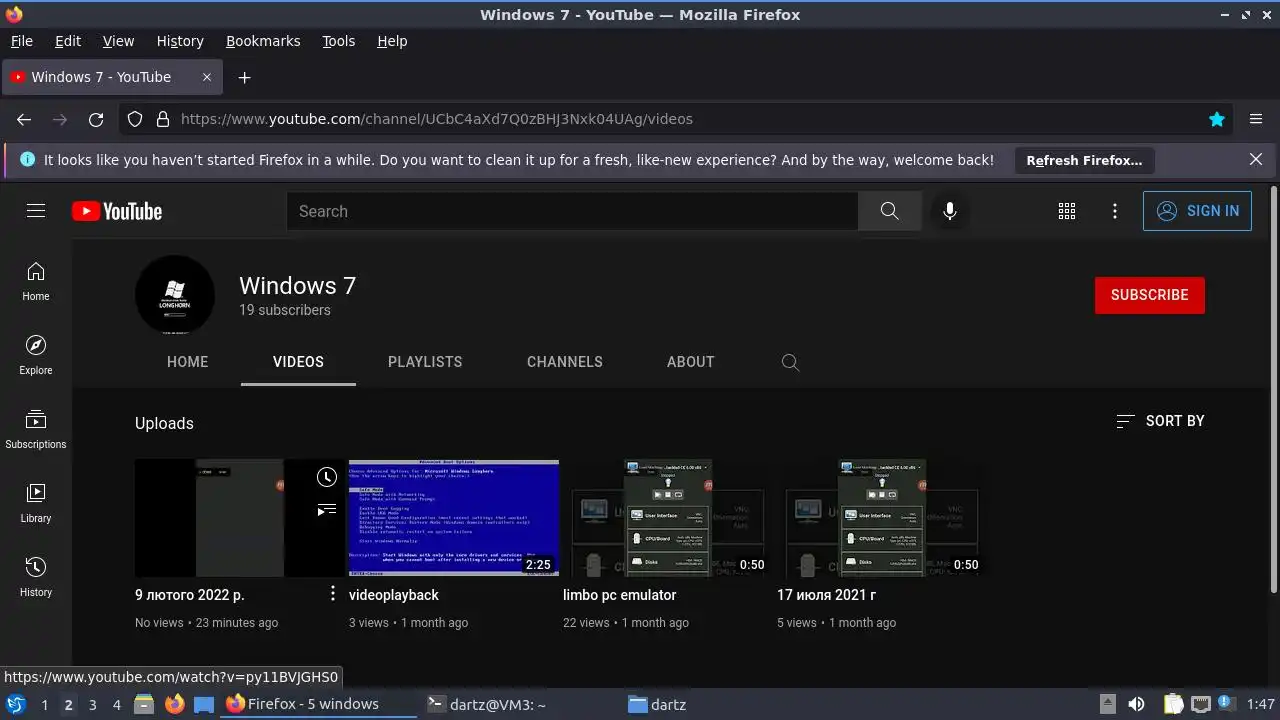The height and width of the screenshot is (720, 1280).
Task: Open the SORT BY dropdown
Action: (1160, 421)
